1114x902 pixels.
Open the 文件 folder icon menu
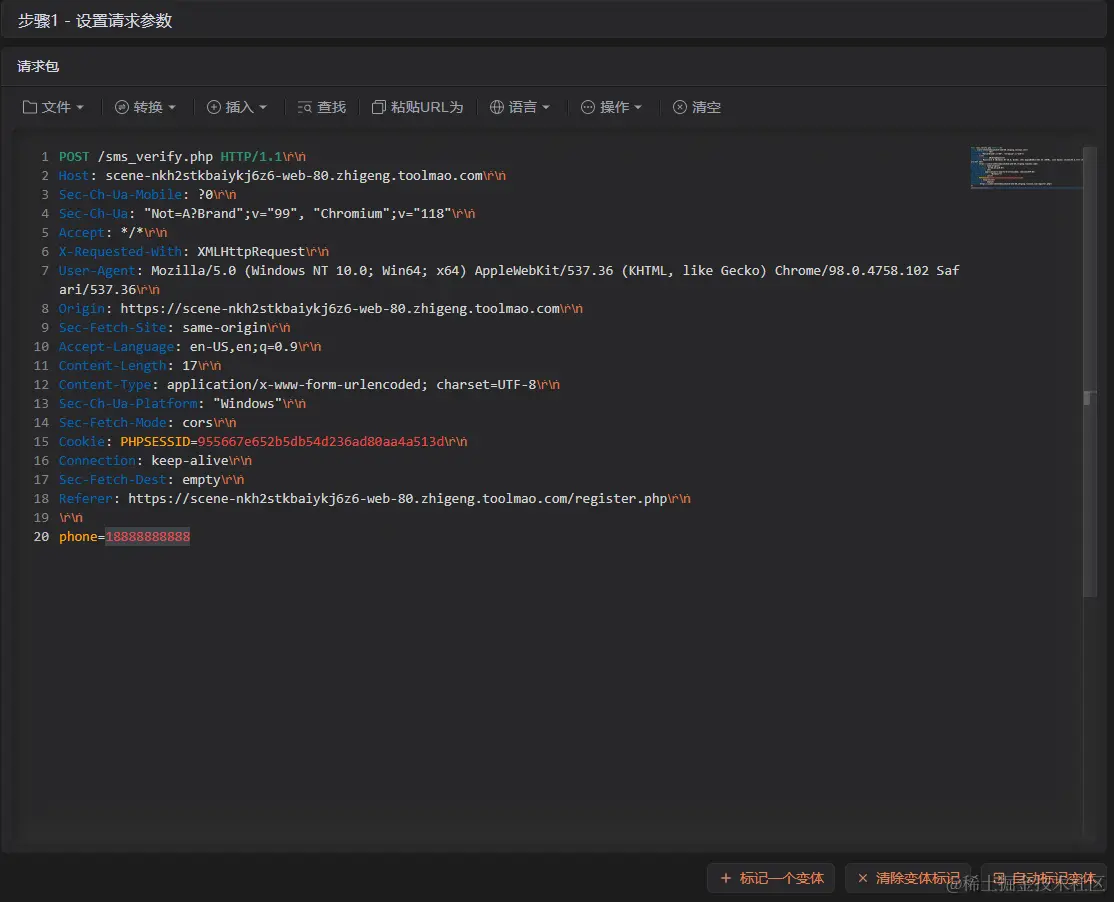point(30,107)
